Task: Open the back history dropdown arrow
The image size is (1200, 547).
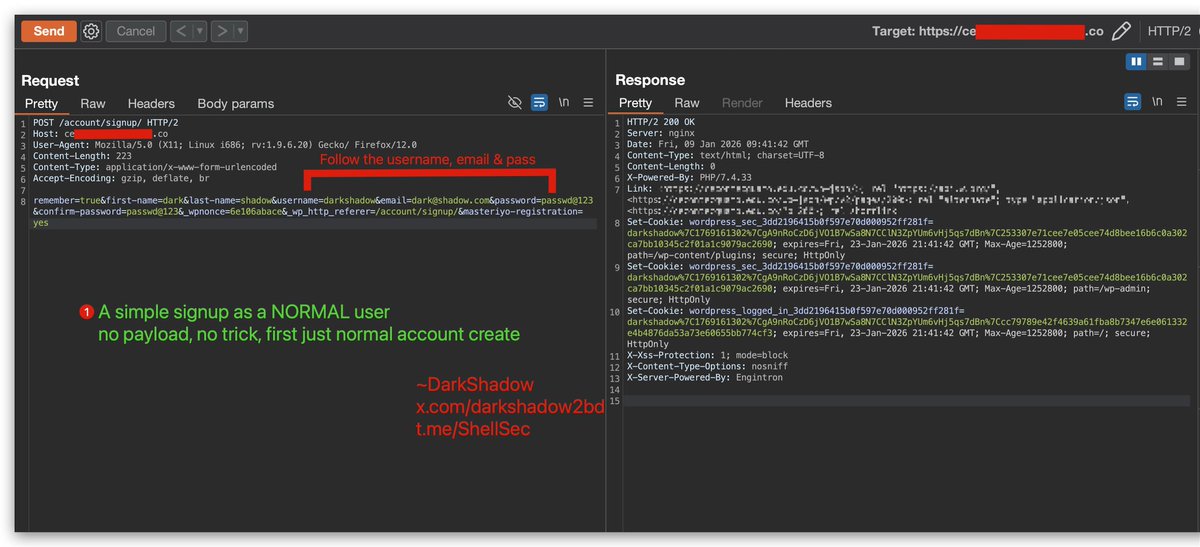Action: click(x=199, y=31)
